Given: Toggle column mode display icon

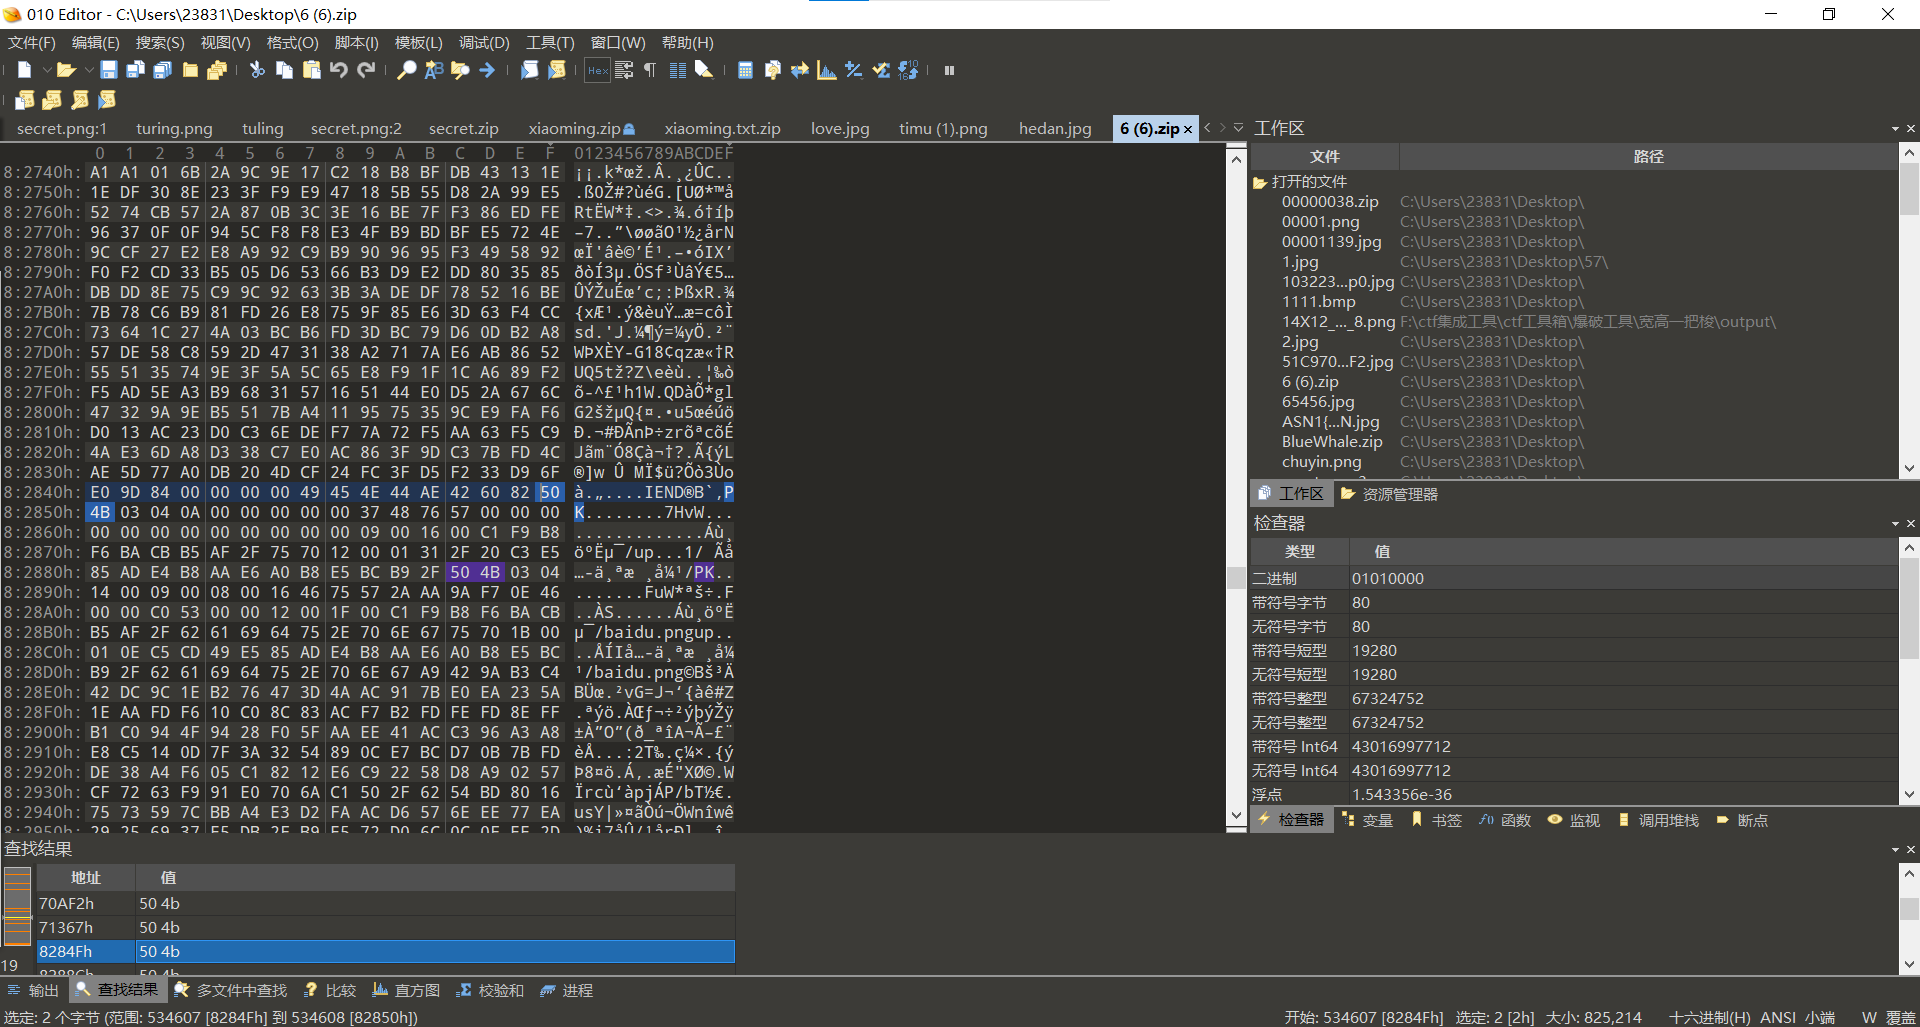Looking at the screenshot, I should tap(677, 70).
